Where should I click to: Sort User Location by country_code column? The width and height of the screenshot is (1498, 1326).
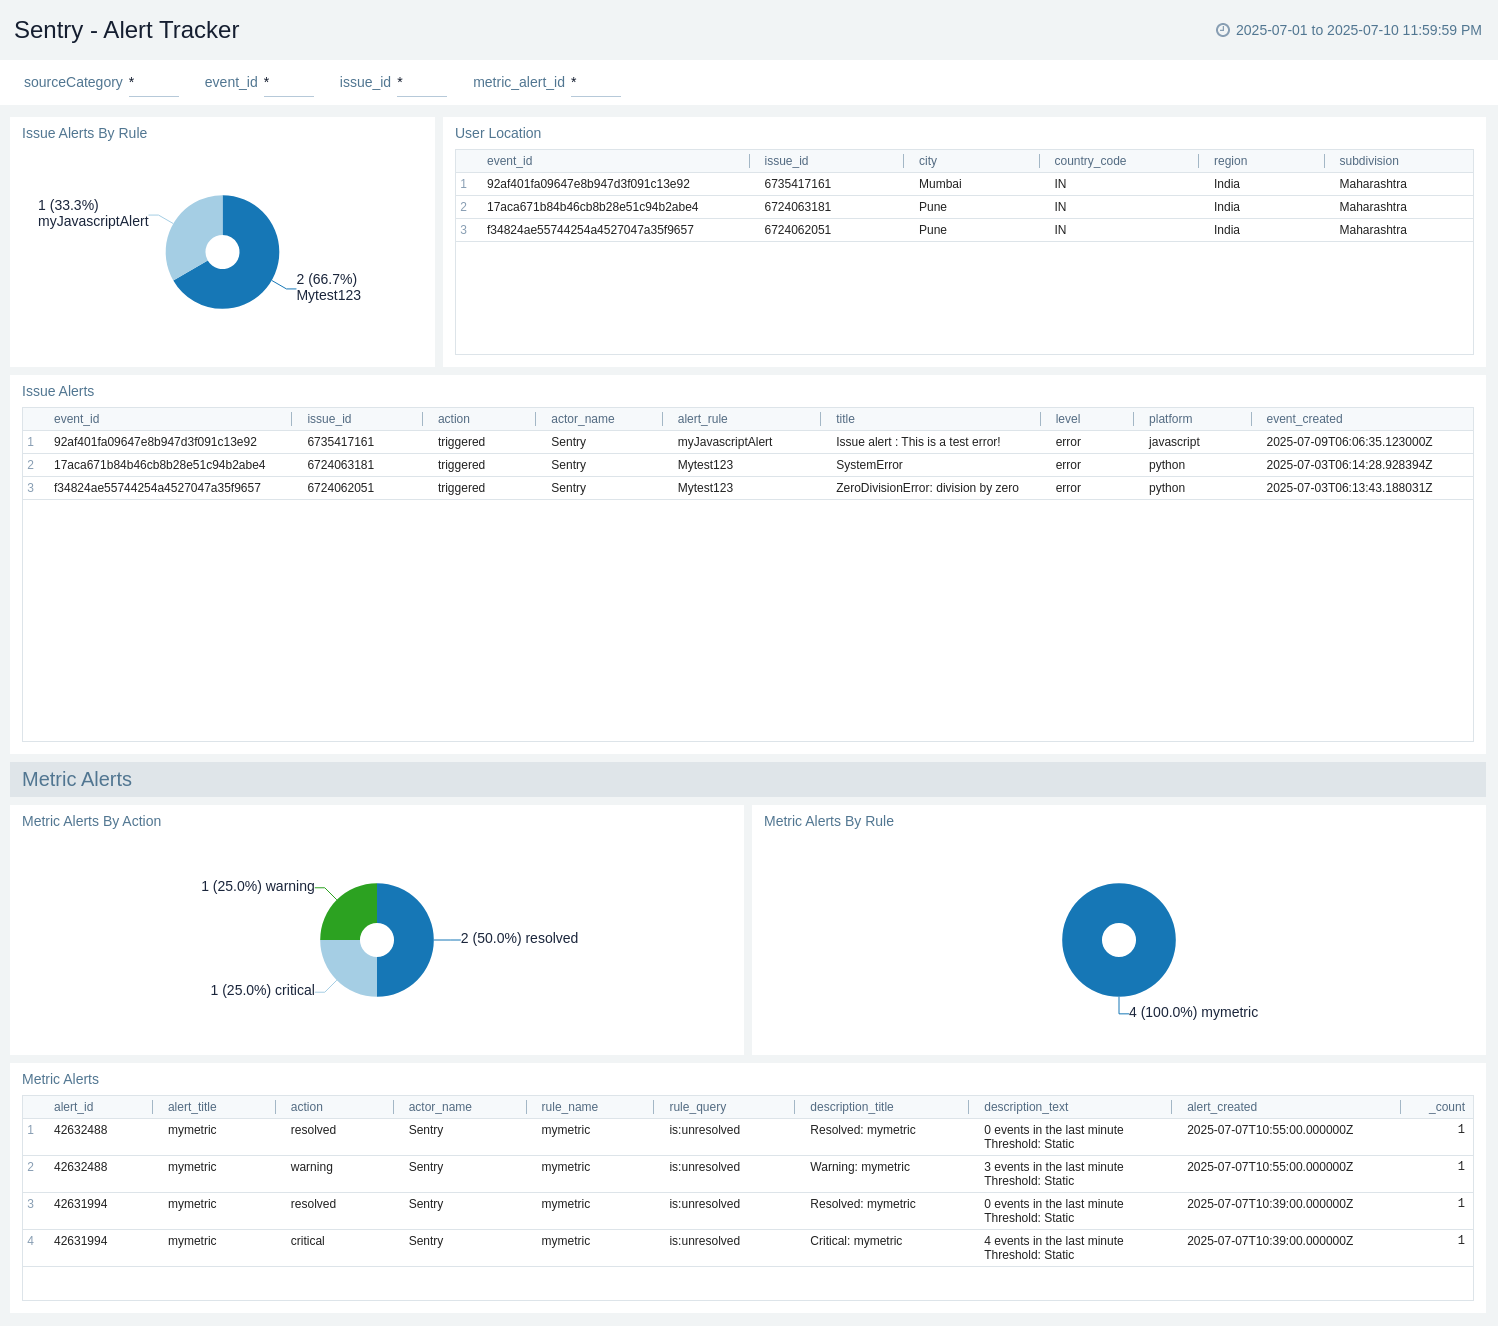(x=1090, y=161)
